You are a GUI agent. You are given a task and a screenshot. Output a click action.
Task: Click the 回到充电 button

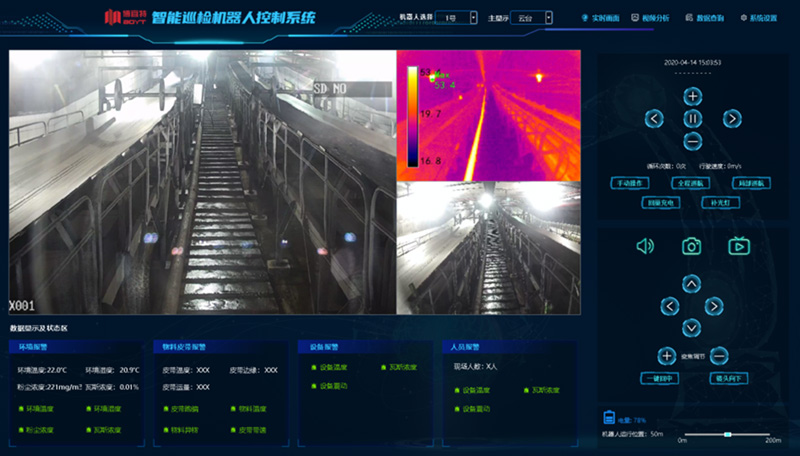point(662,202)
